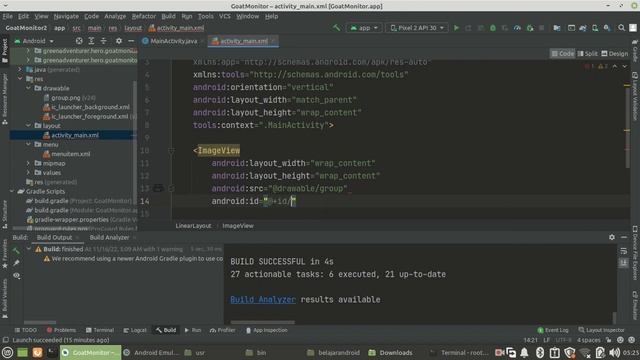Click the notification bell tray icon
This screenshot has width=640, height=360.
coord(524,352)
